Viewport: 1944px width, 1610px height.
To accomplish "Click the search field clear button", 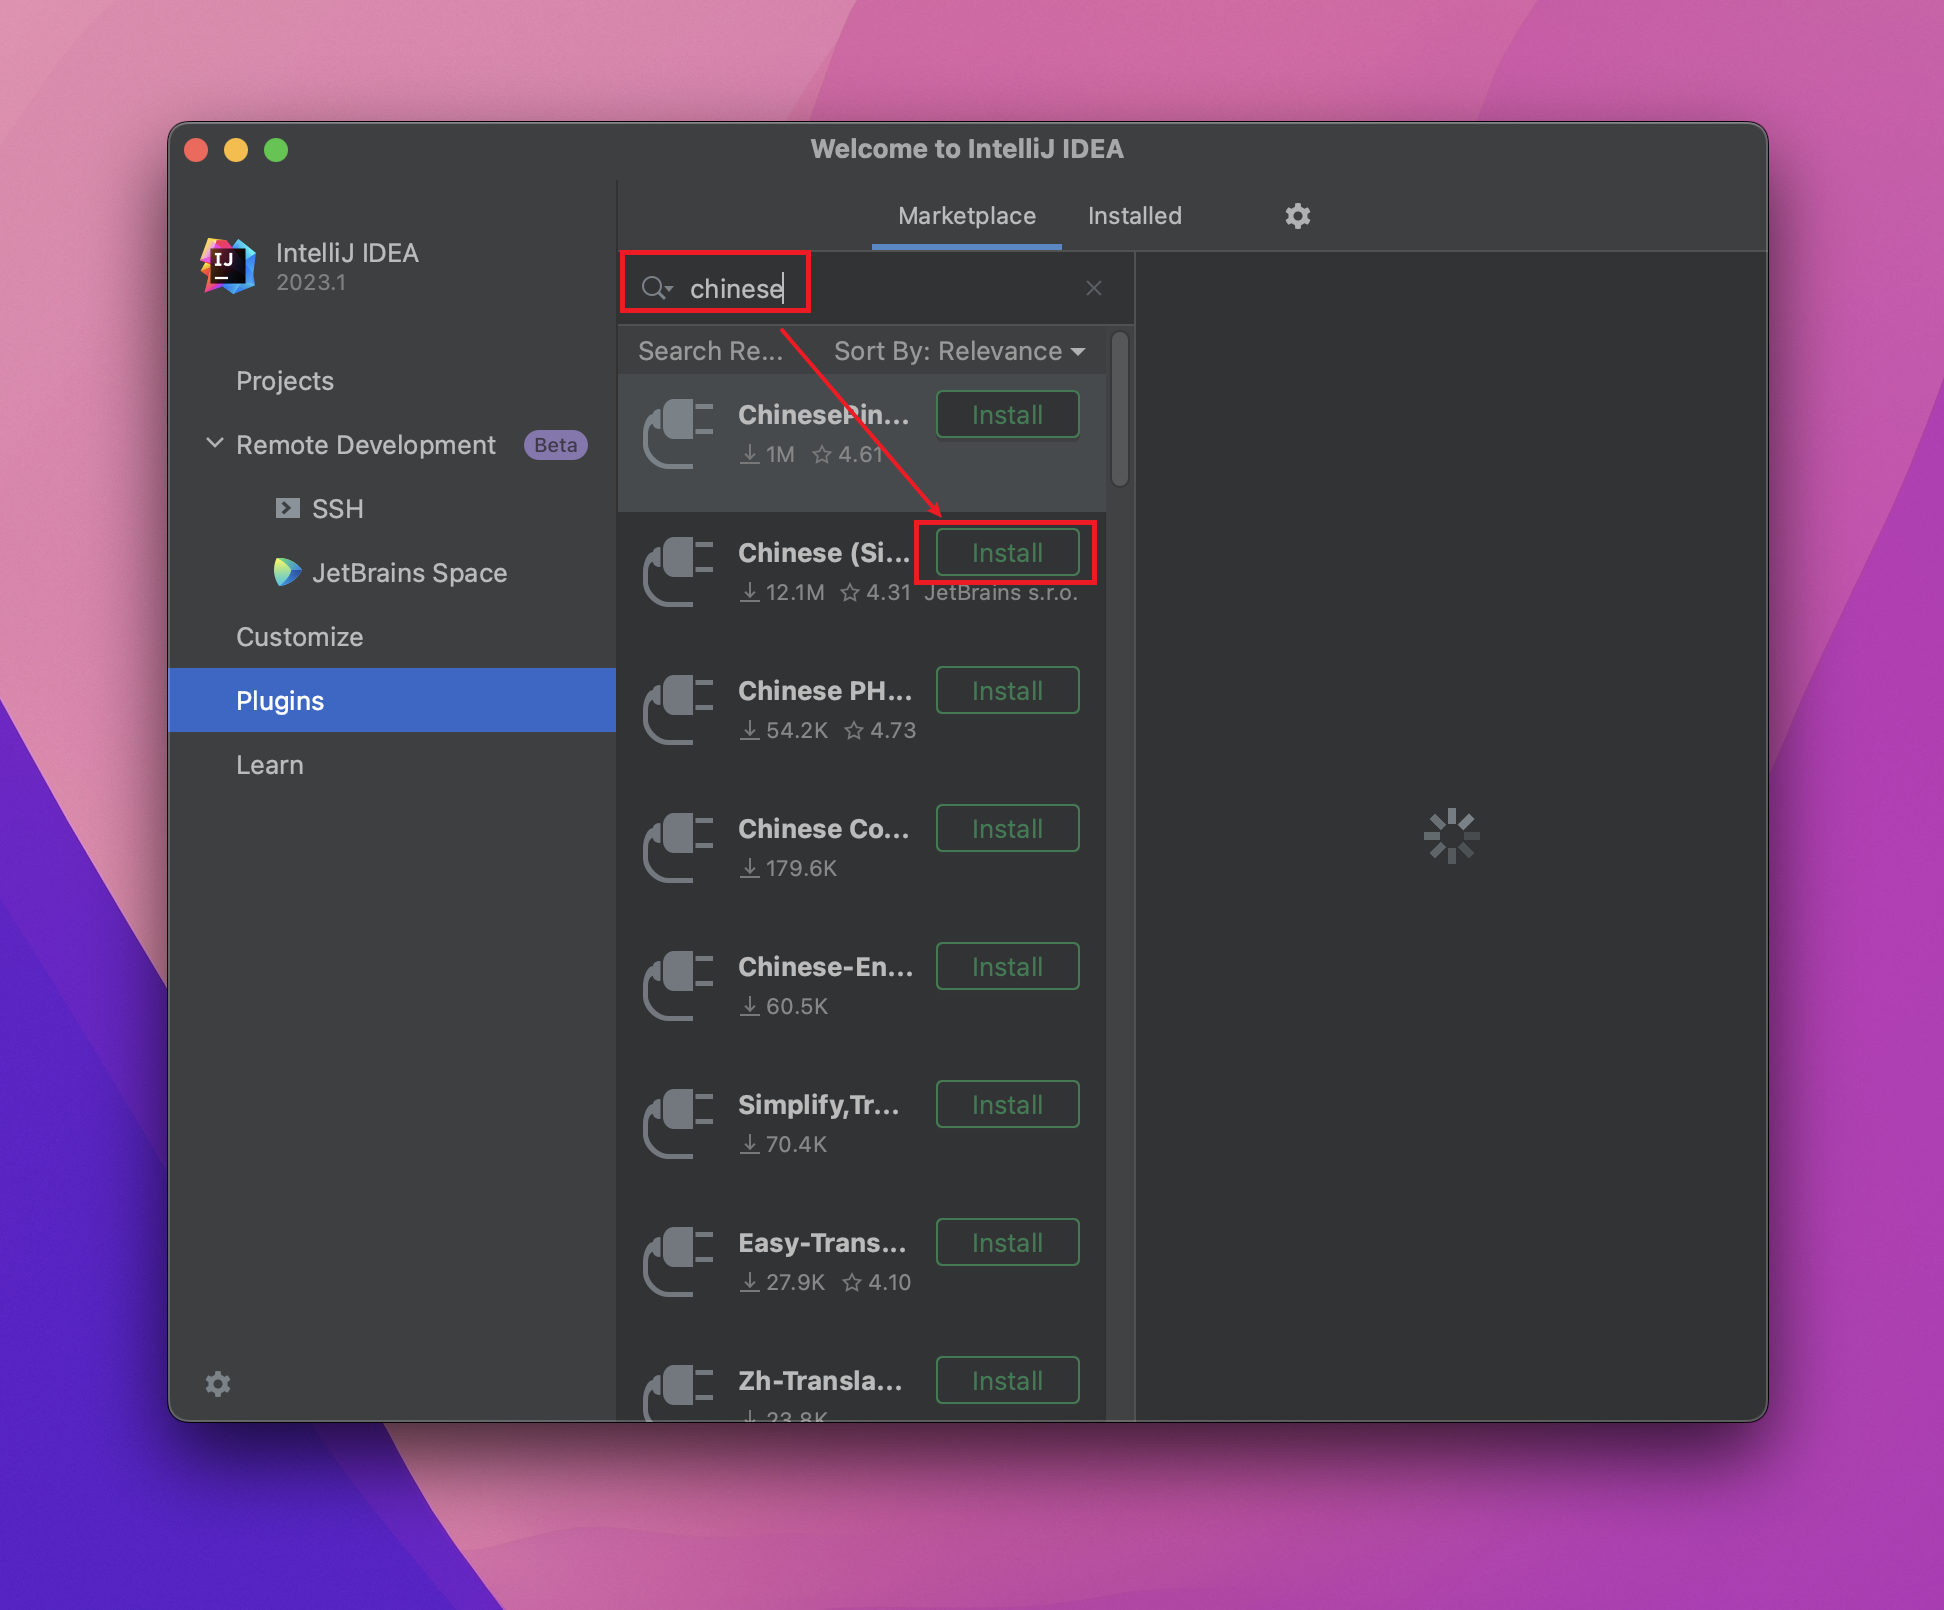I will tap(1095, 287).
